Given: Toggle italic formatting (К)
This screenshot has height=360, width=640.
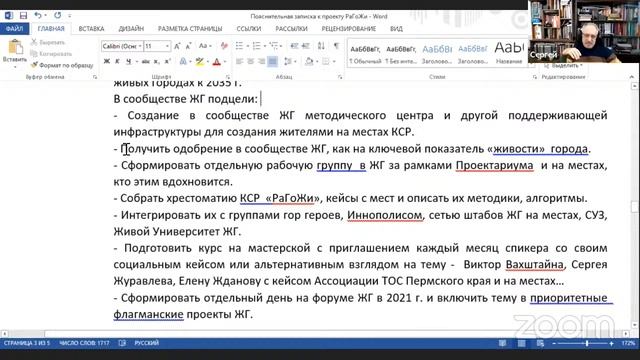Looking at the screenshot, I should point(118,62).
